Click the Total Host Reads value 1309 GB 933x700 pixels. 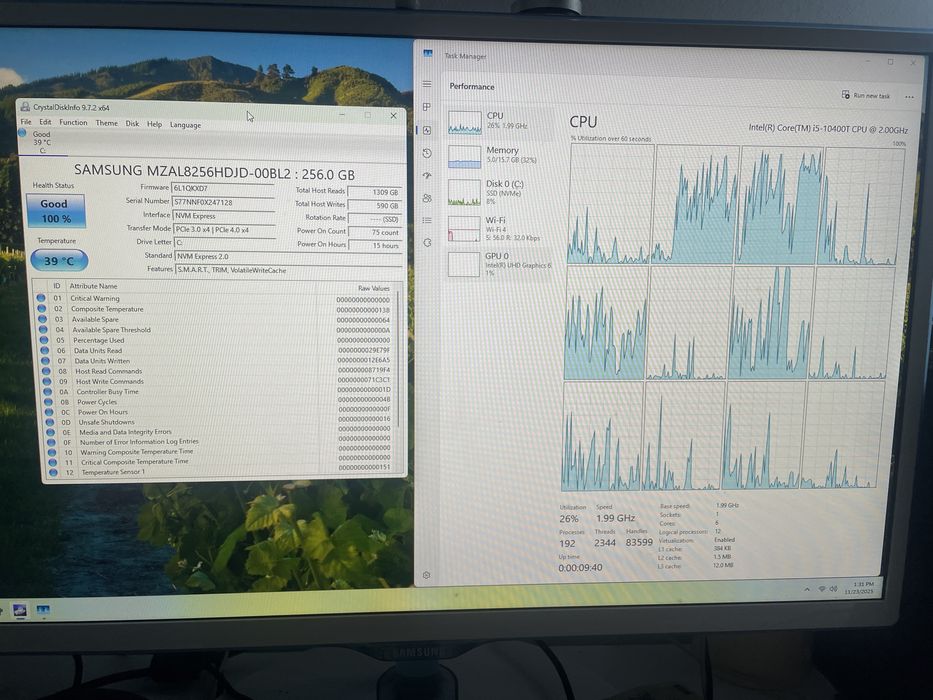[x=374, y=192]
